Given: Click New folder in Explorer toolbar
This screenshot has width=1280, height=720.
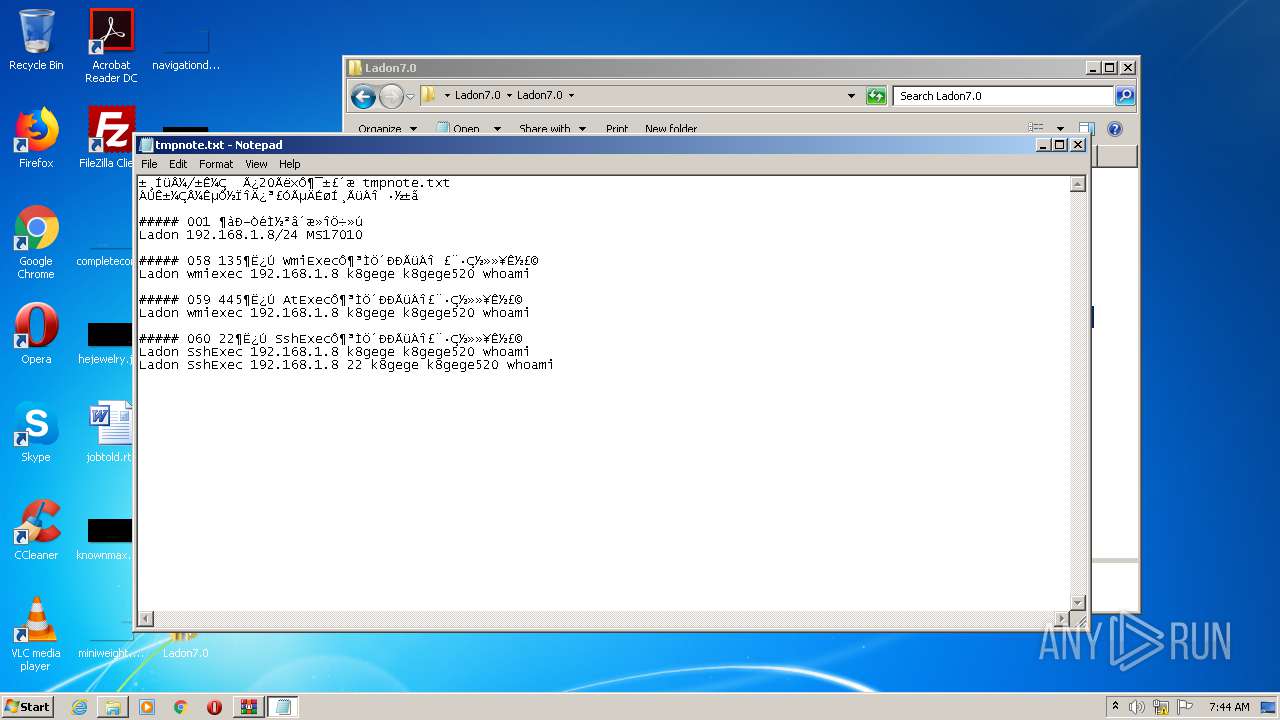Looking at the screenshot, I should tap(671, 129).
